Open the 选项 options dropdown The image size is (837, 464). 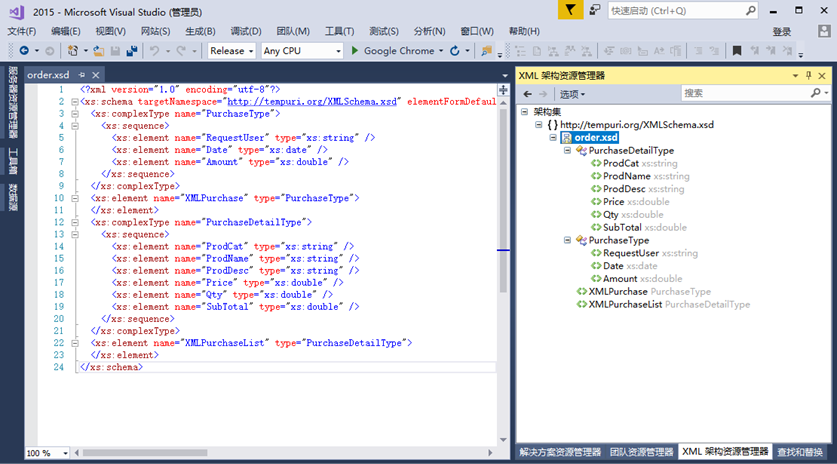(x=572, y=94)
